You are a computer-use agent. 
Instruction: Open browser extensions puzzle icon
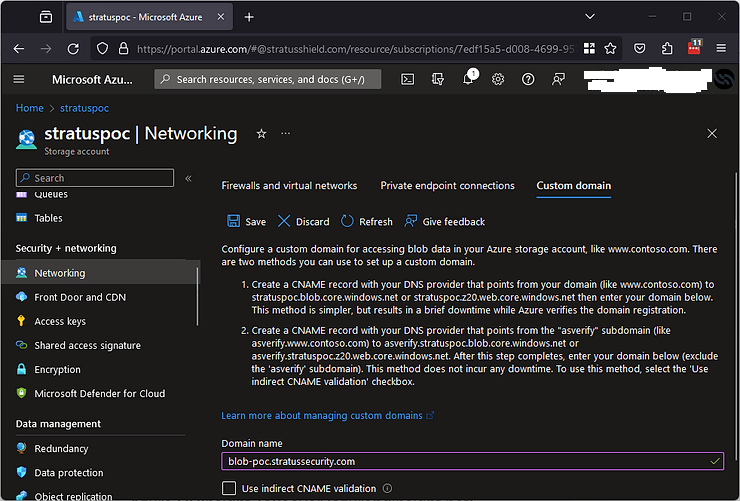tap(667, 49)
